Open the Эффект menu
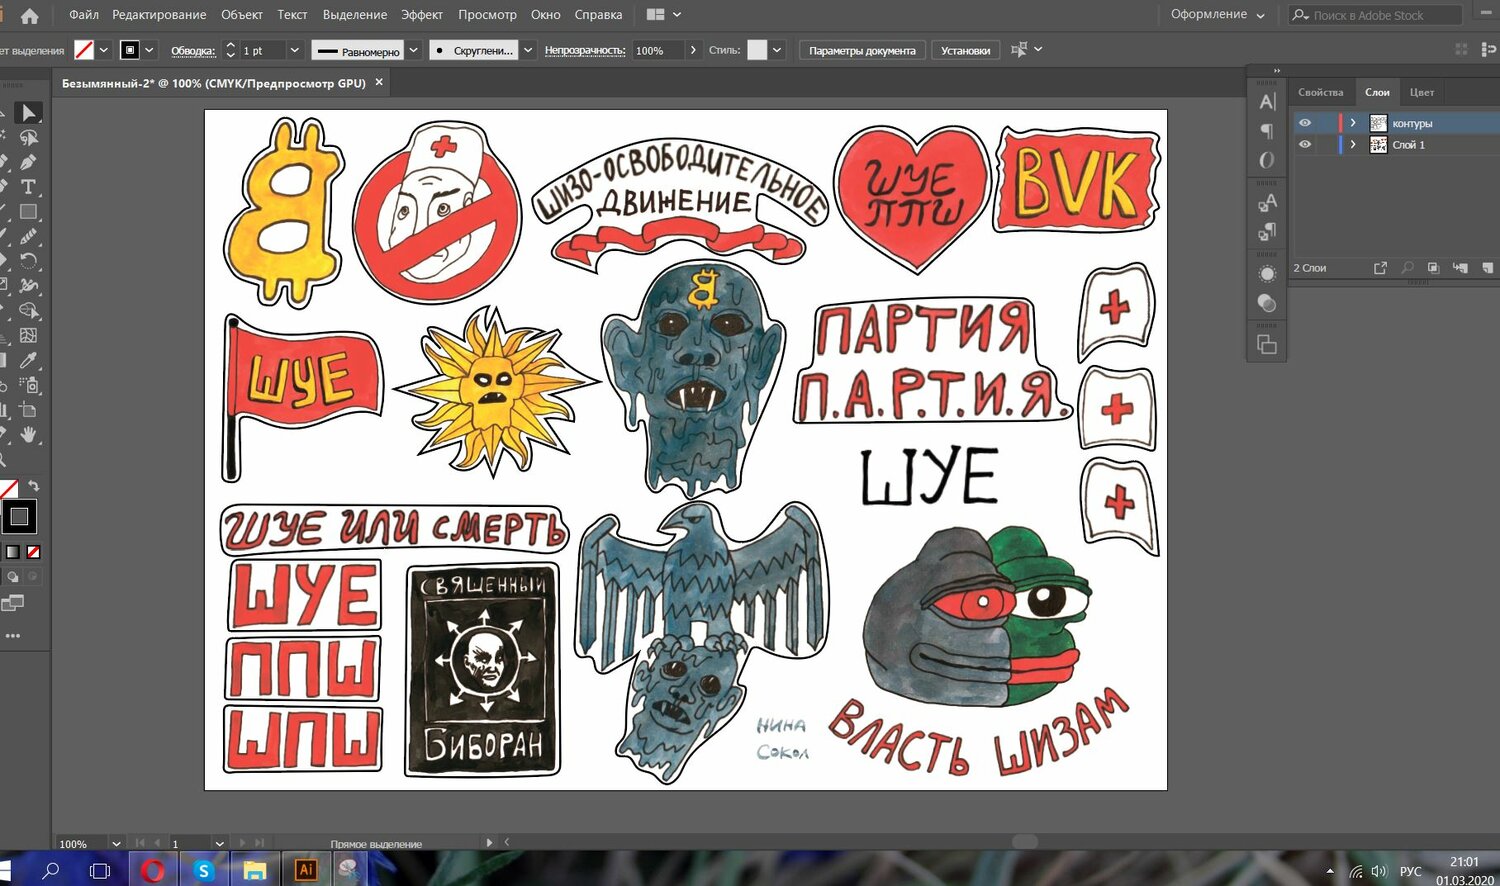Viewport: 1500px width, 886px height. pos(422,15)
